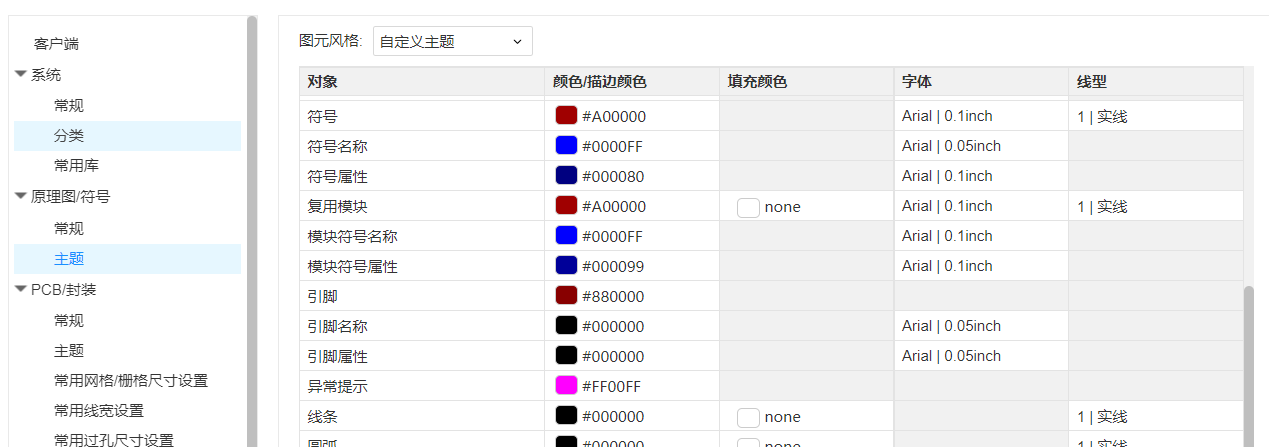1269x447 pixels.
Task: Click the 填充颜色 column header
Action: pyautogui.click(x=807, y=82)
